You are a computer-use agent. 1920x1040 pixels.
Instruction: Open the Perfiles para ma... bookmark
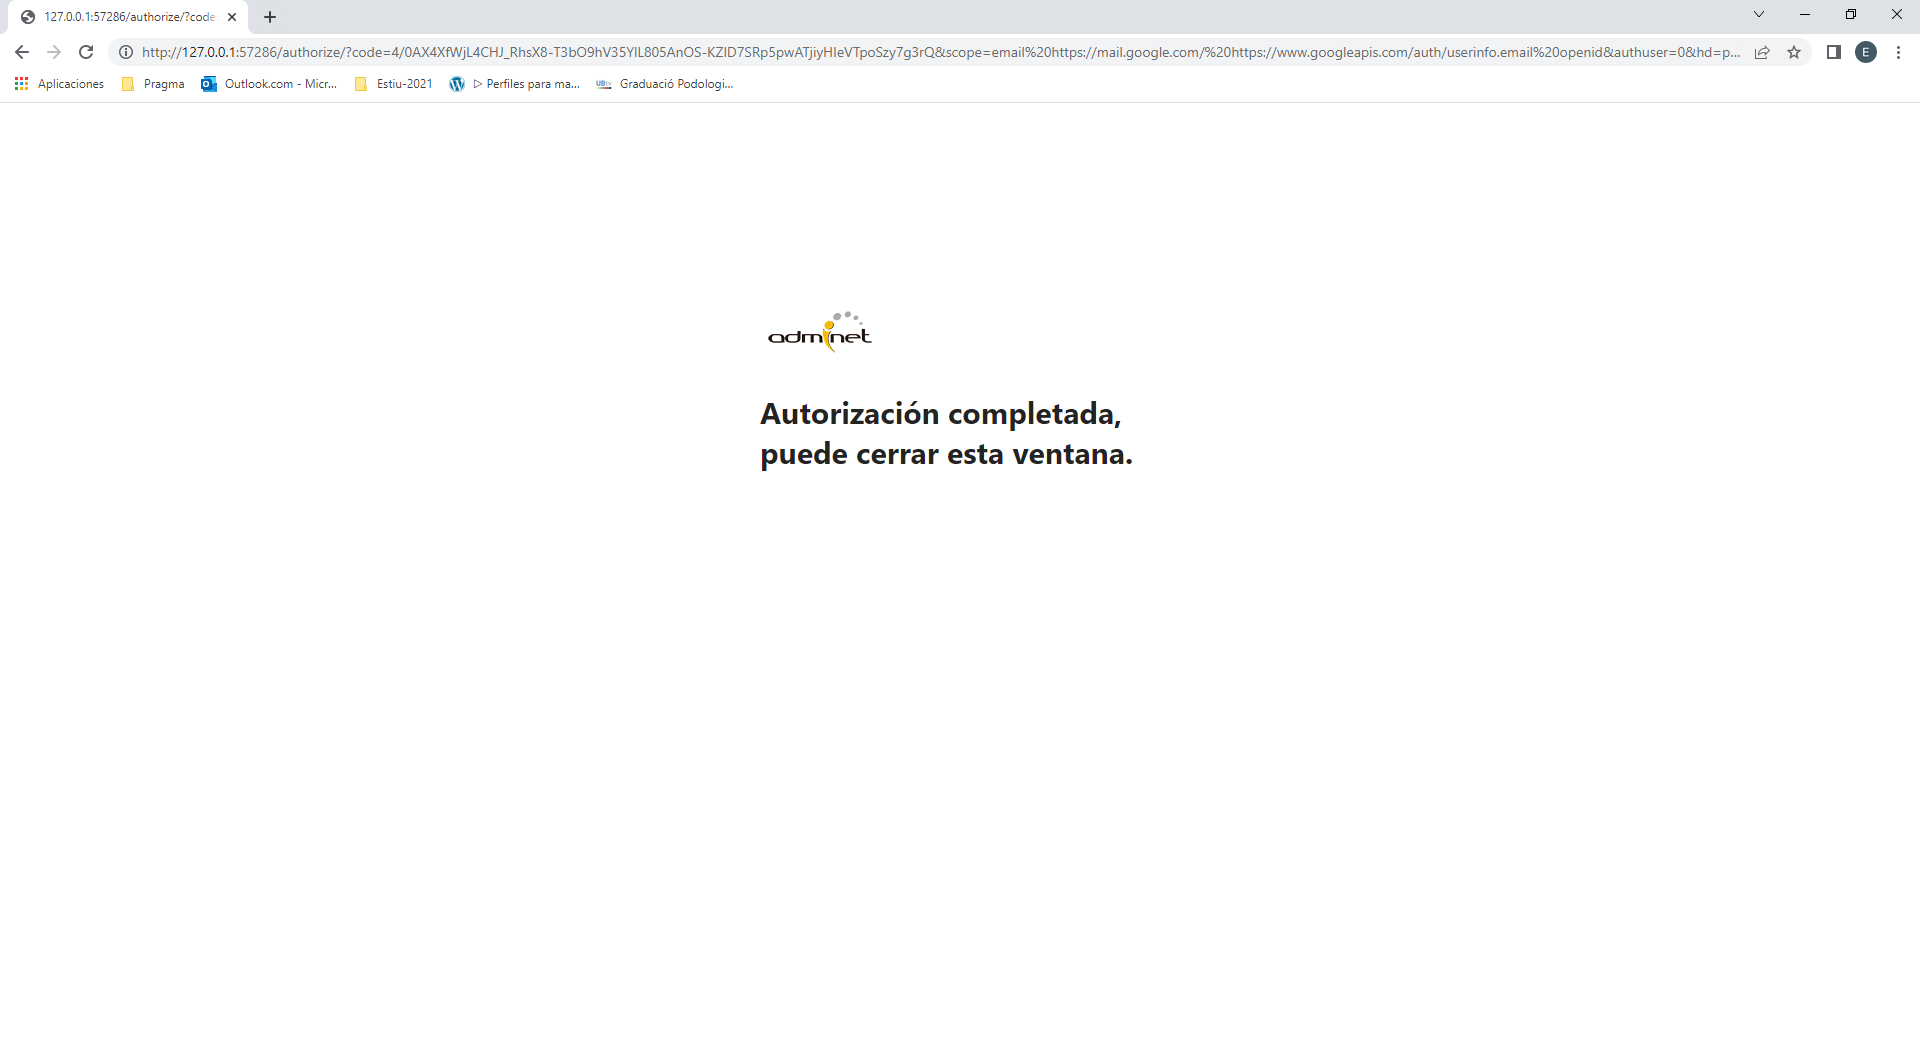click(x=515, y=84)
